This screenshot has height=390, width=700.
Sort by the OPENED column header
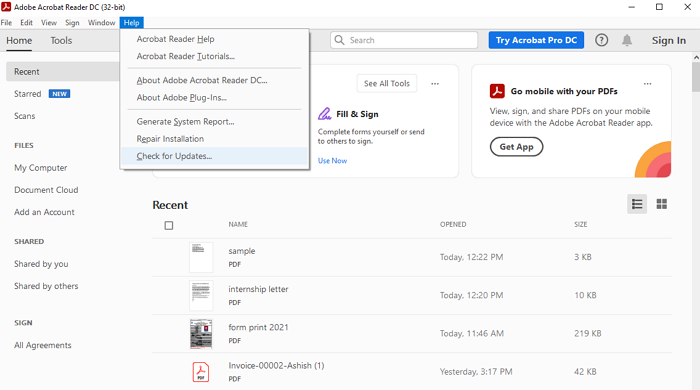(x=453, y=224)
